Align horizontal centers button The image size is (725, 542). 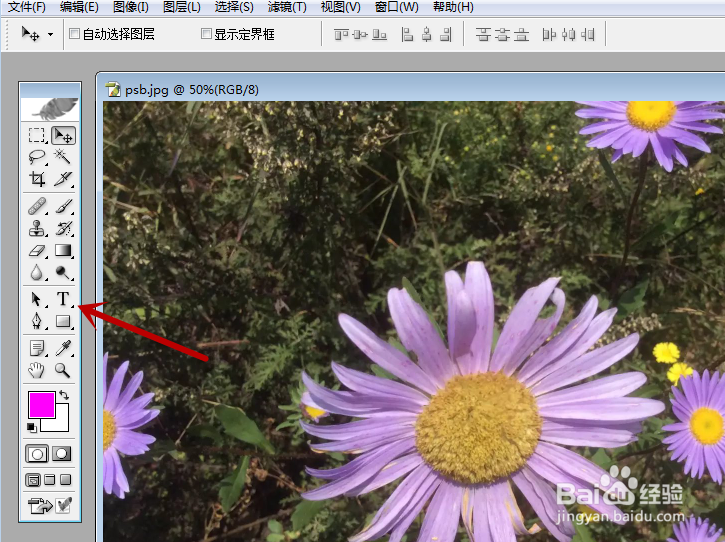pos(427,35)
